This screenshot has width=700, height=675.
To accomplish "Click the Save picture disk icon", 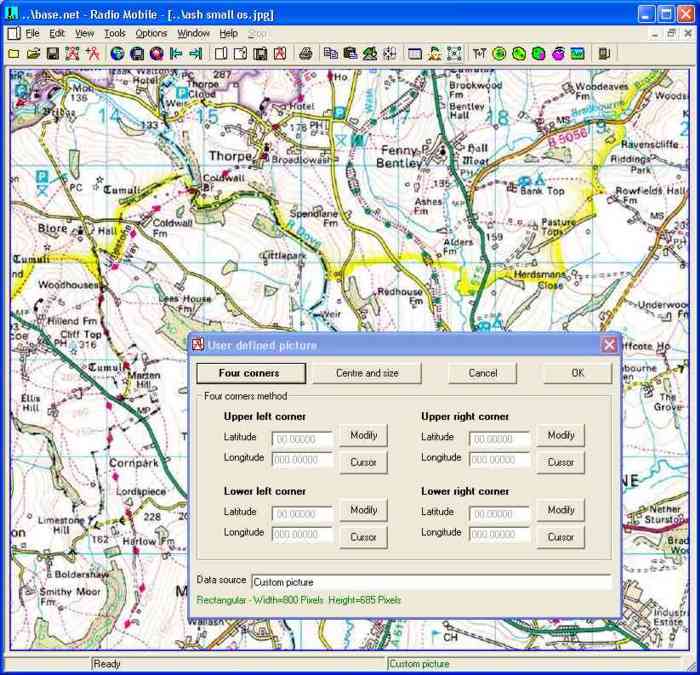I will [x=260, y=54].
